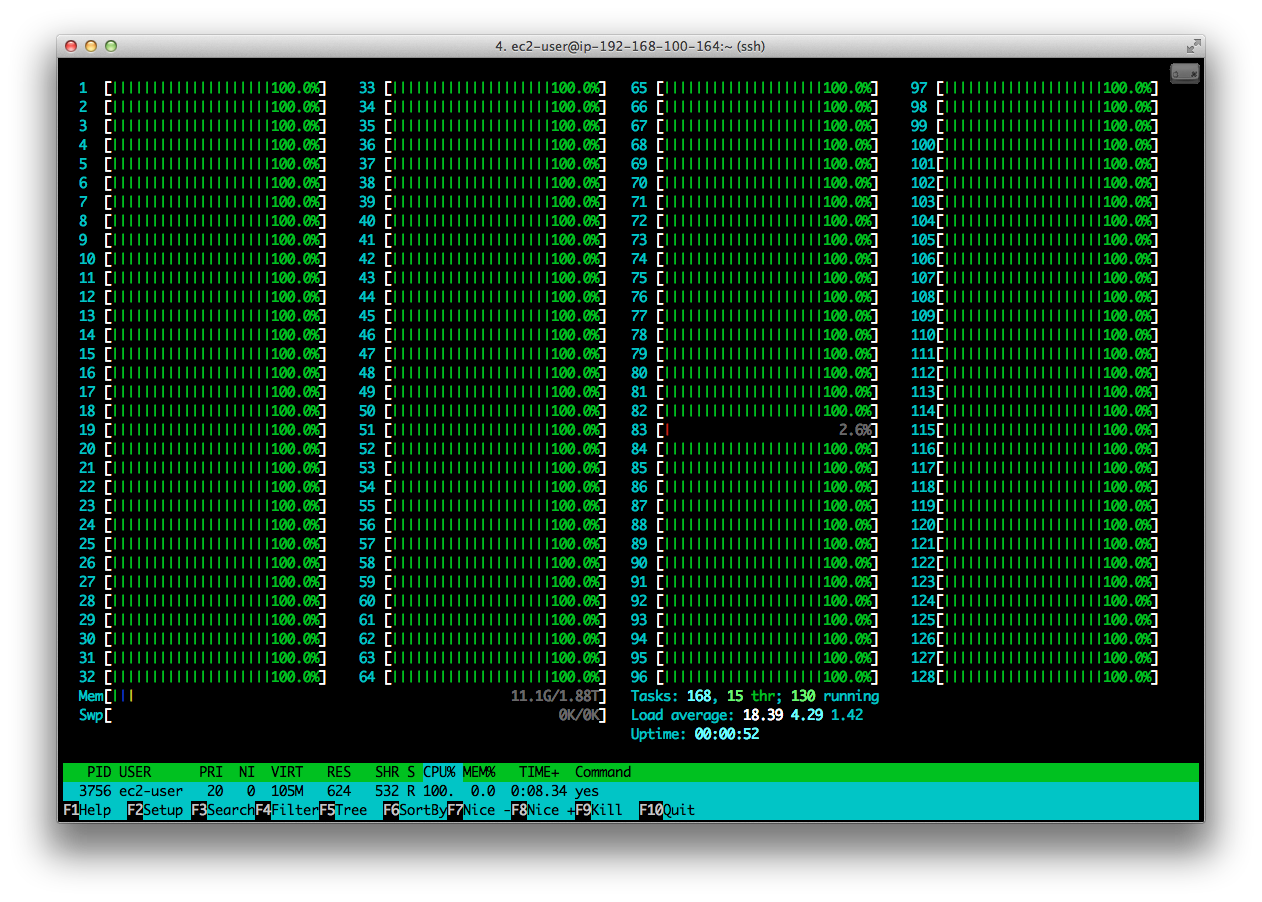Image resolution: width=1262 pixels, height=902 pixels.
Task: Click Uptime value 00:00:52
Action: (x=727, y=734)
